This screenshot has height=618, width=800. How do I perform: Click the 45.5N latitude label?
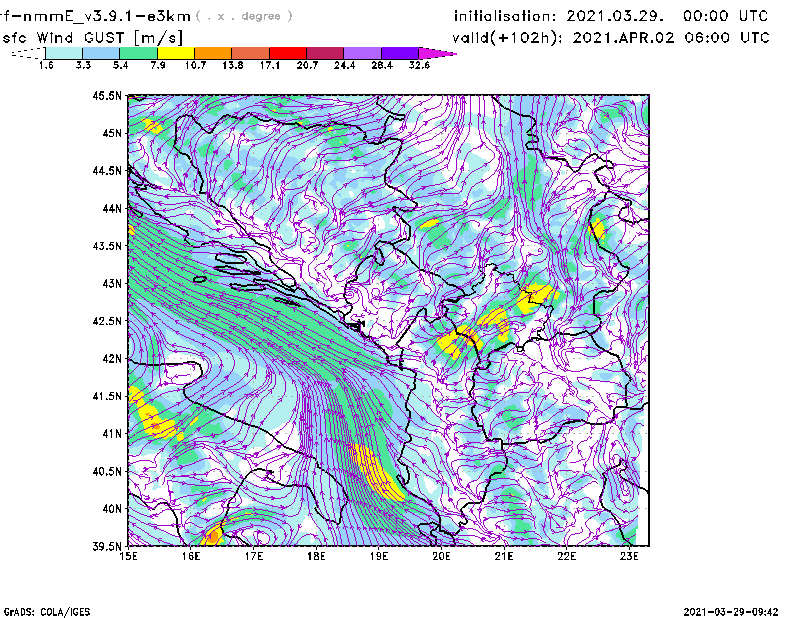[x=107, y=95]
